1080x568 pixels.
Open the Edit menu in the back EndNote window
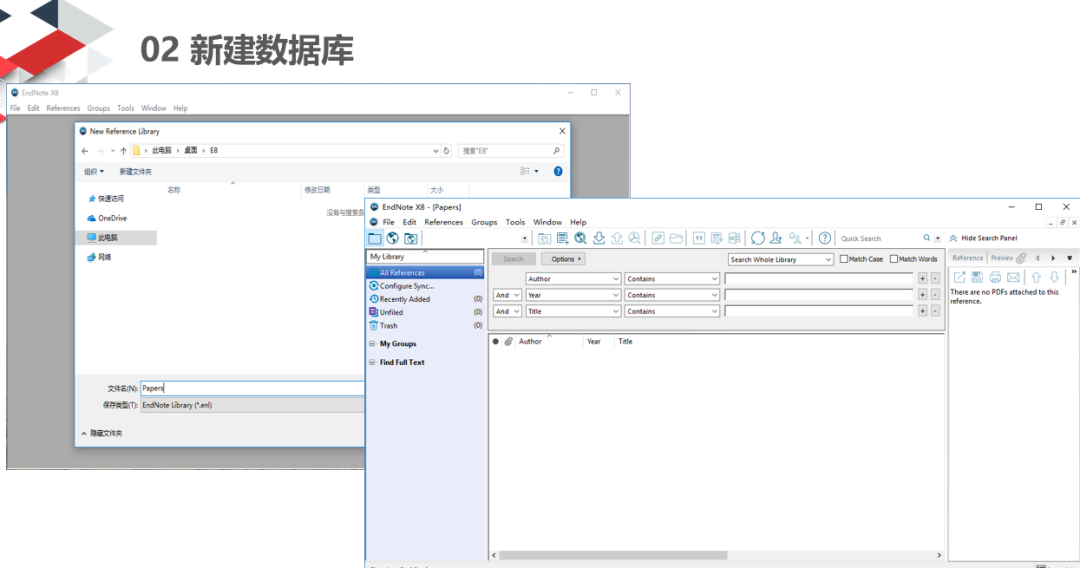33,108
